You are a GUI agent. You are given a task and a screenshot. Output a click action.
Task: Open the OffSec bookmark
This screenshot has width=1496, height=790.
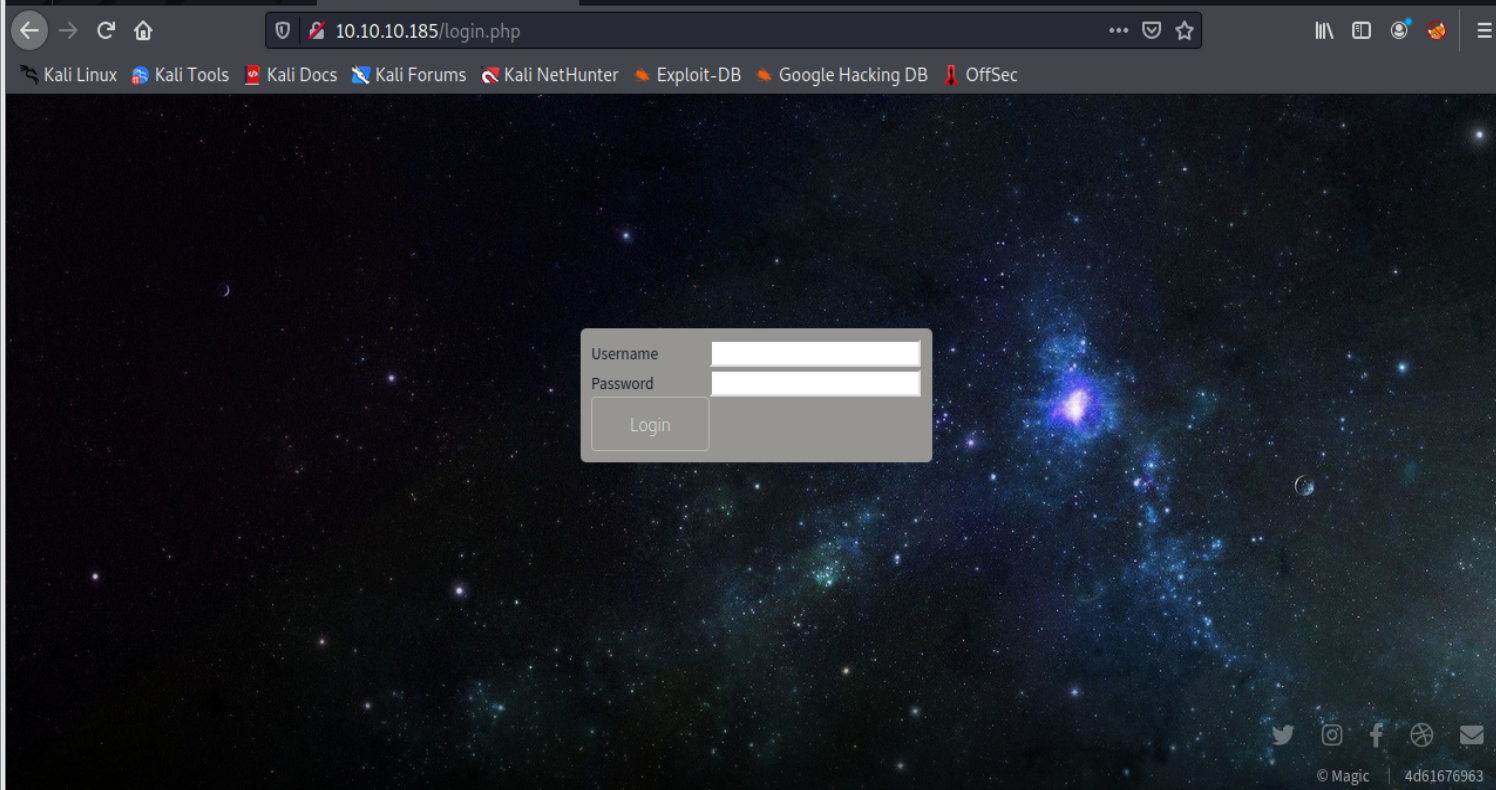click(981, 75)
